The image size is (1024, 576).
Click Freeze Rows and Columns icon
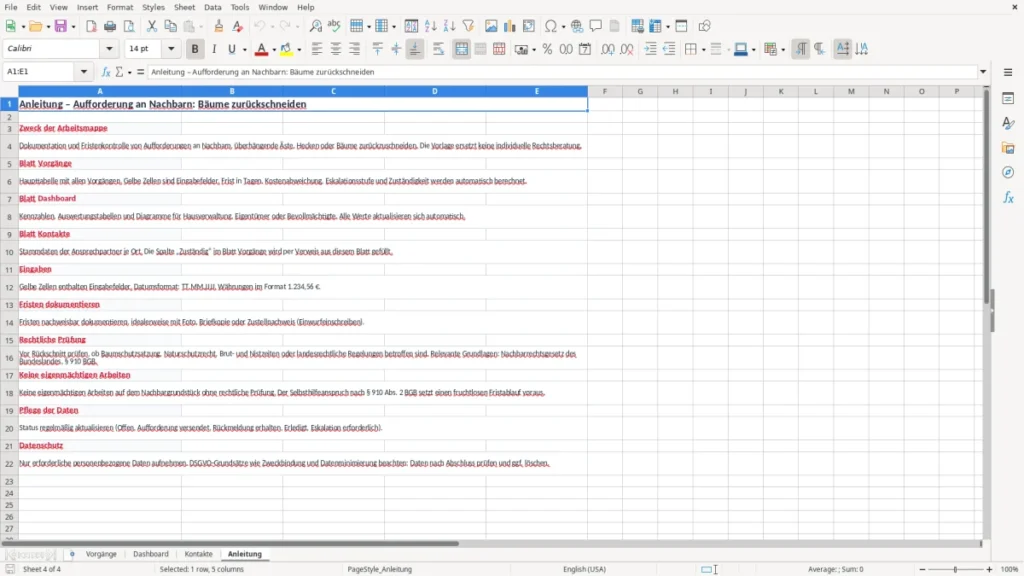click(x=656, y=26)
